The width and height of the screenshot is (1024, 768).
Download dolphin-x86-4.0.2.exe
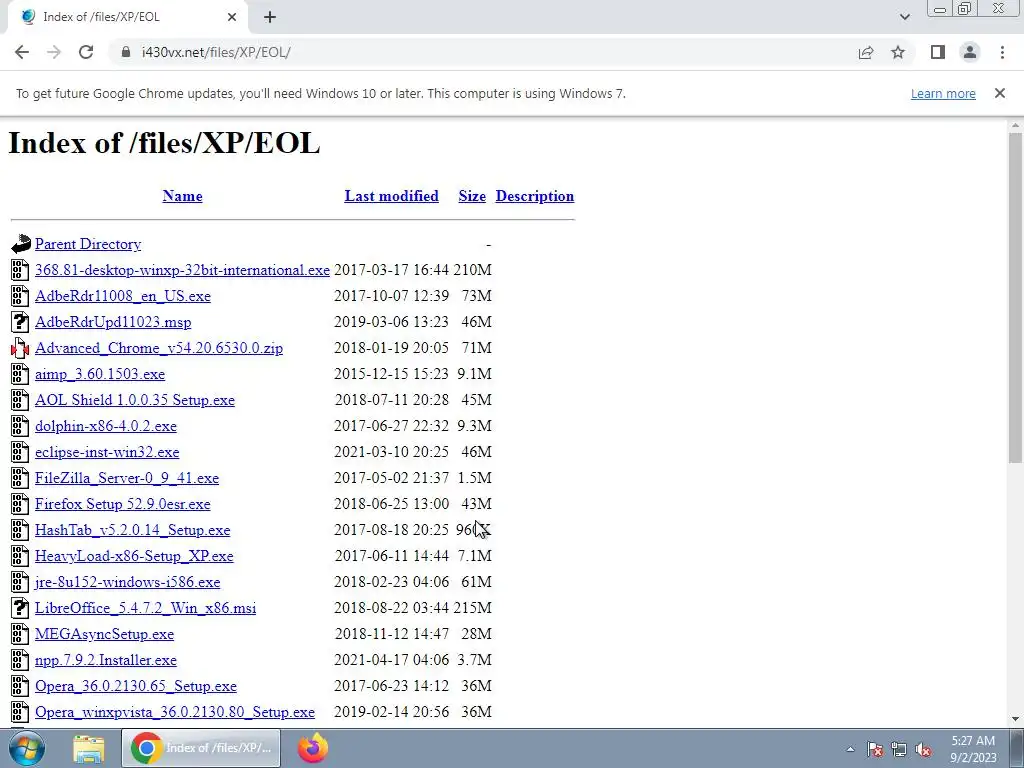pyautogui.click(x=106, y=426)
